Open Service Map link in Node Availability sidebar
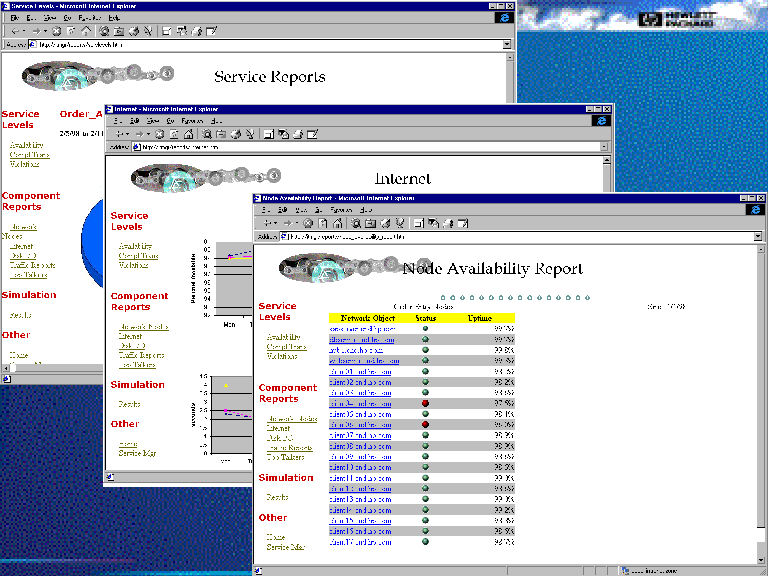Image resolution: width=768 pixels, height=576 pixels. click(285, 547)
